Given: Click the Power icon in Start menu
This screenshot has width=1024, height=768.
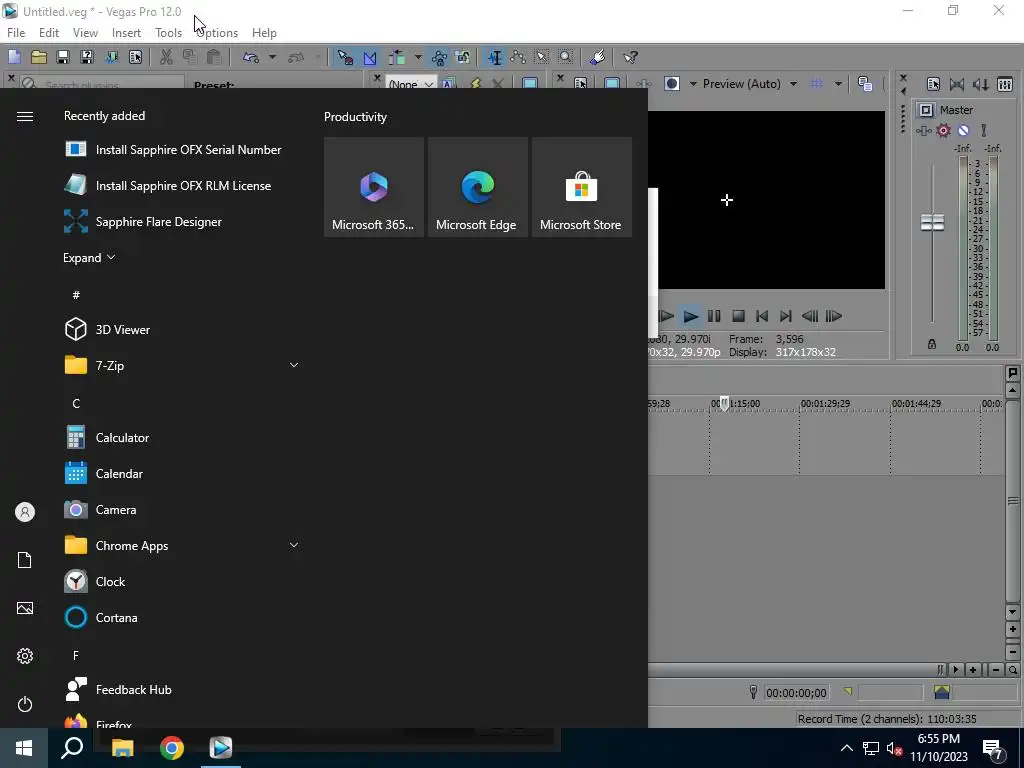Looking at the screenshot, I should (25, 704).
